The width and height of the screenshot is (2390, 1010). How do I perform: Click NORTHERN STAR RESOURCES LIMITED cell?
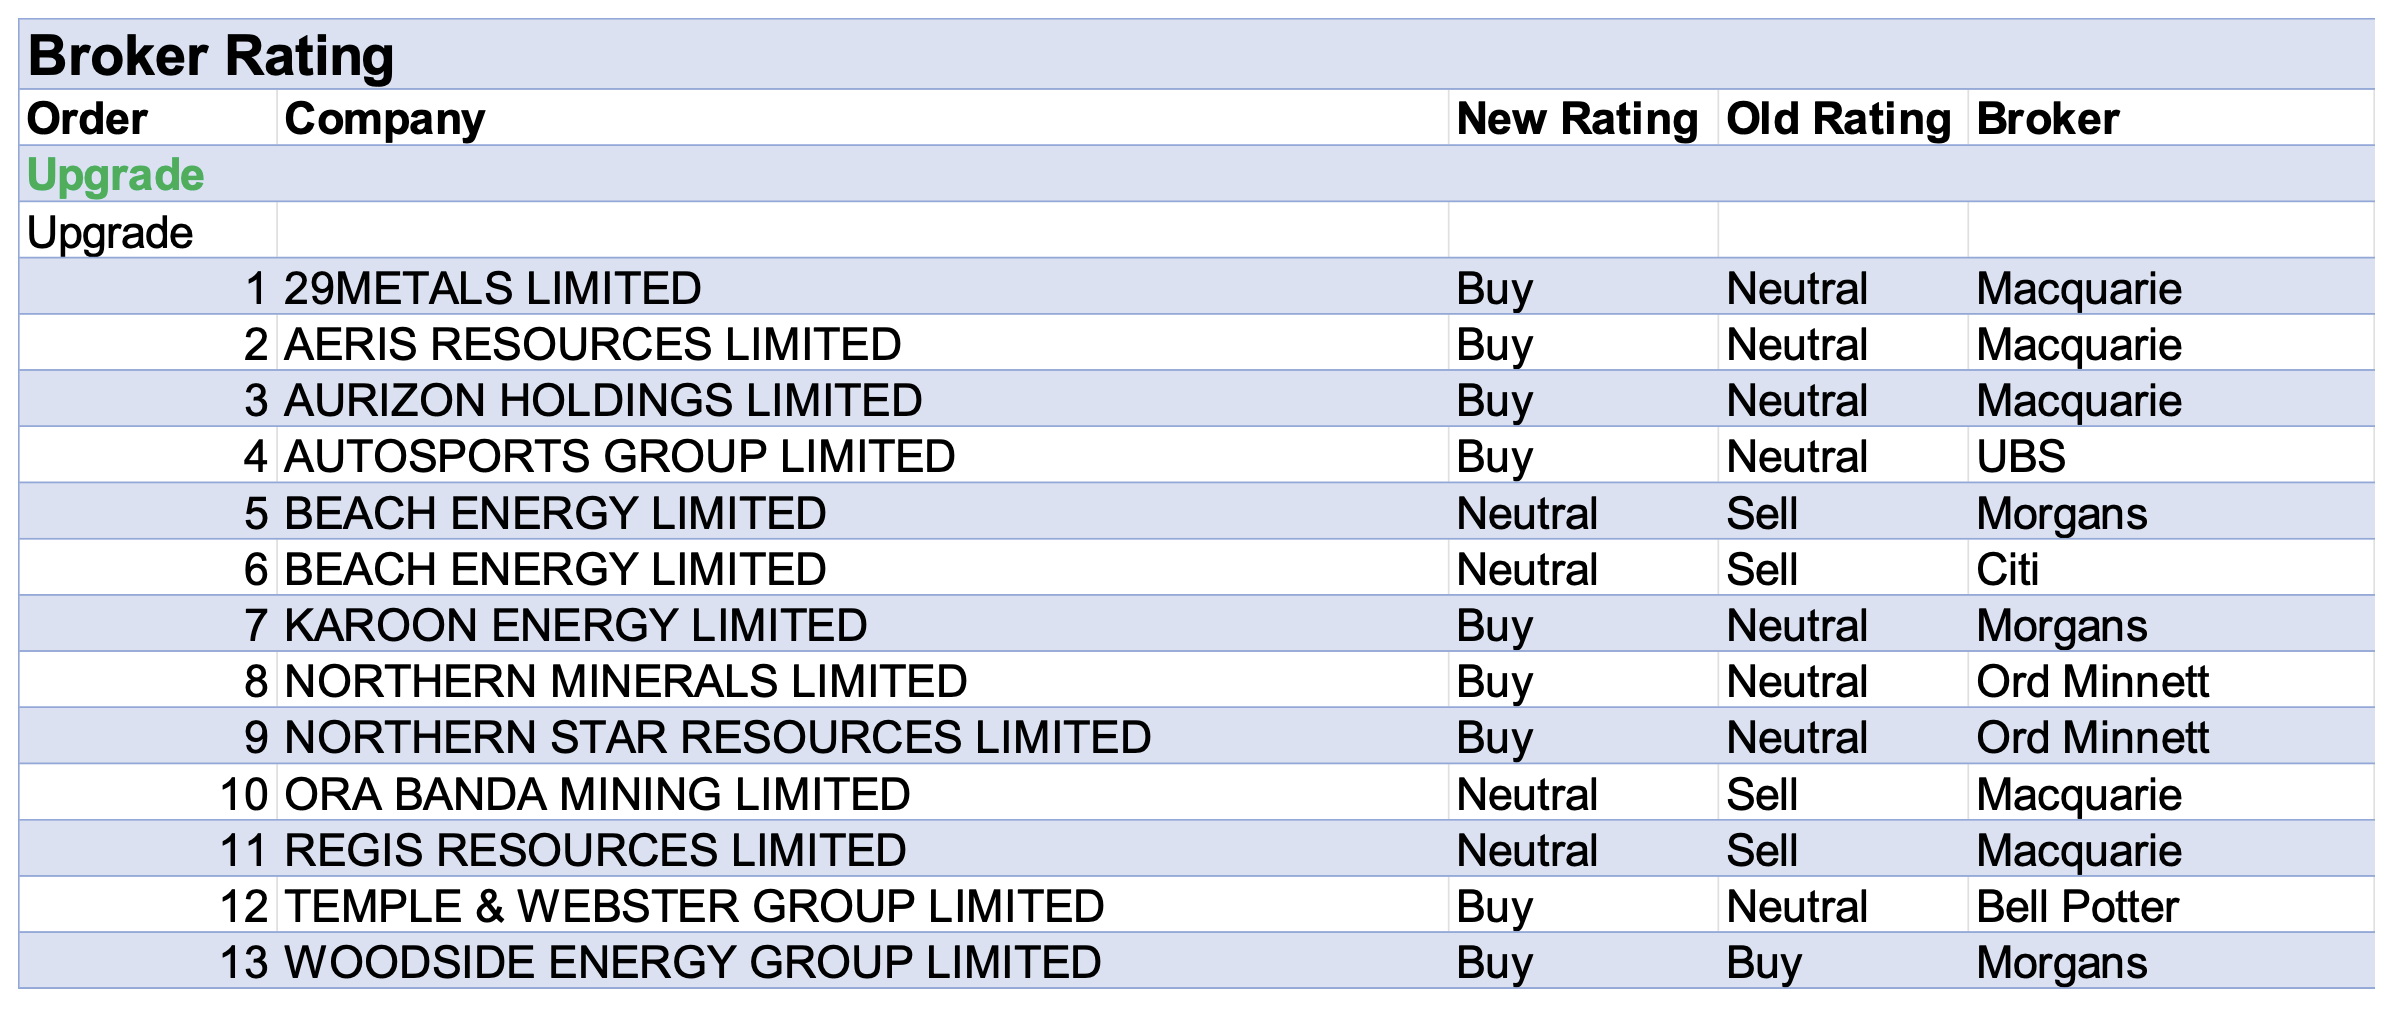pos(717,737)
